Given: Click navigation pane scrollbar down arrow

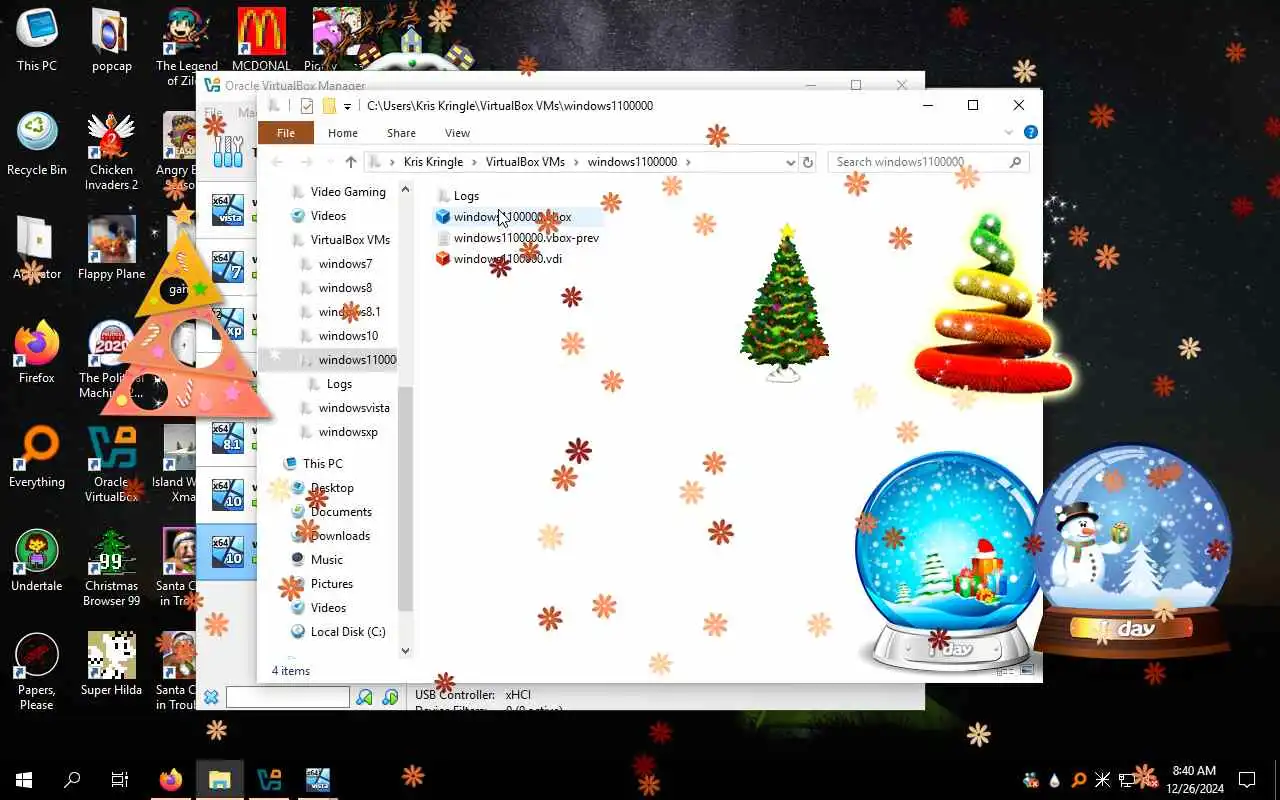Looking at the screenshot, I should click(405, 651).
